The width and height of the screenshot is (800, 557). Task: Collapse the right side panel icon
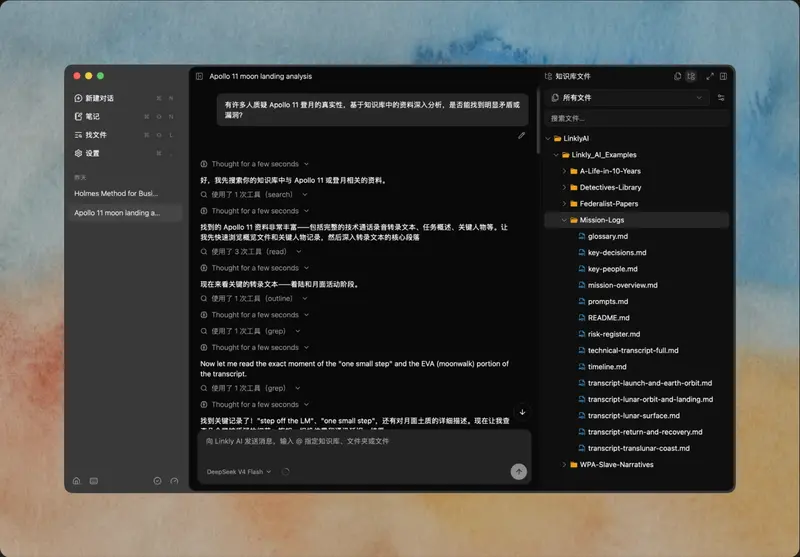coord(723,76)
